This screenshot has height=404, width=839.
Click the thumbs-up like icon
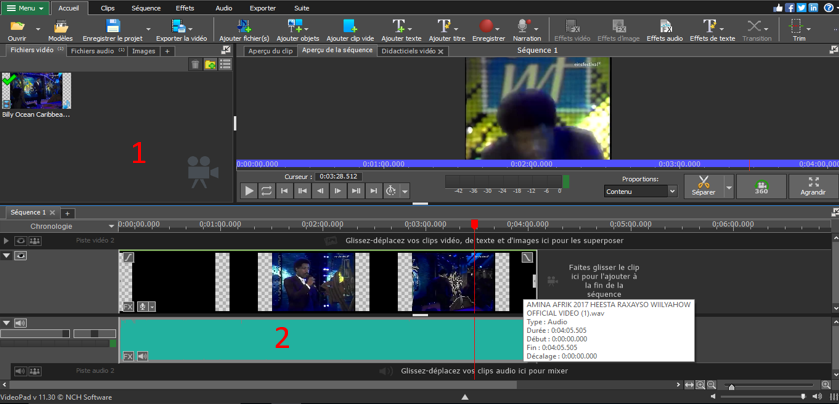click(779, 7)
